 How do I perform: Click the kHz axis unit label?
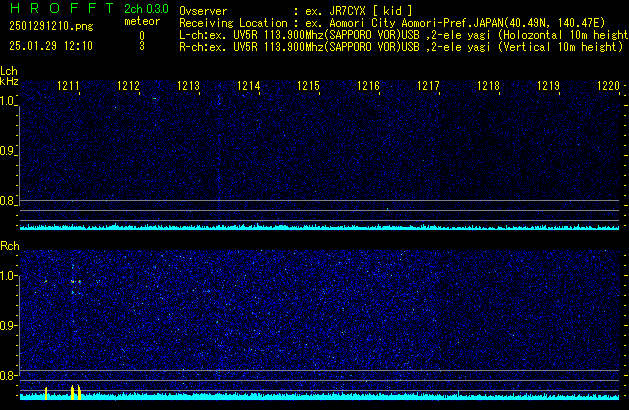point(9,81)
